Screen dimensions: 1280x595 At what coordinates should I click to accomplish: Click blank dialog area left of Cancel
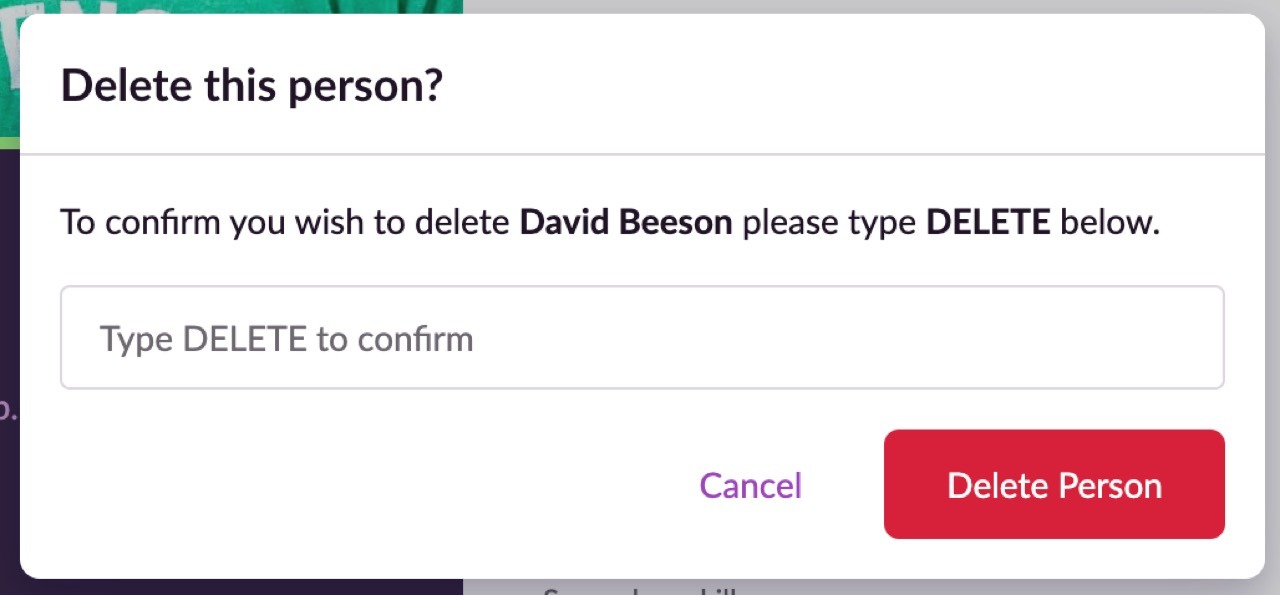[x=360, y=485]
